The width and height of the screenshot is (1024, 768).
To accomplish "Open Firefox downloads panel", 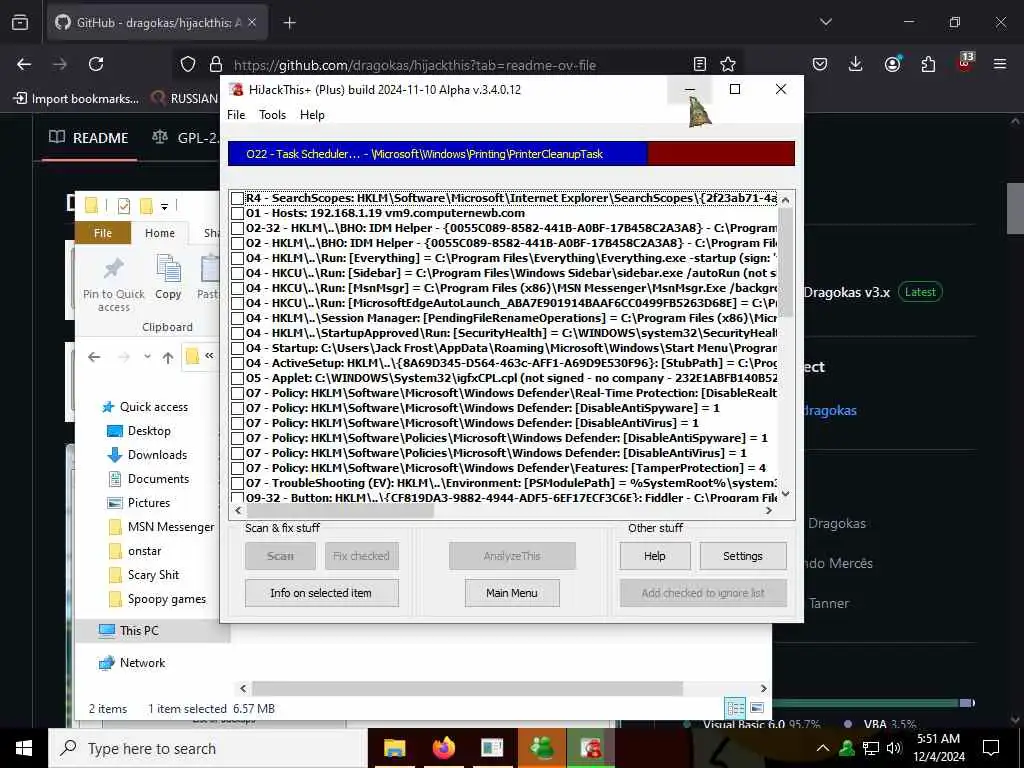I will 856,64.
